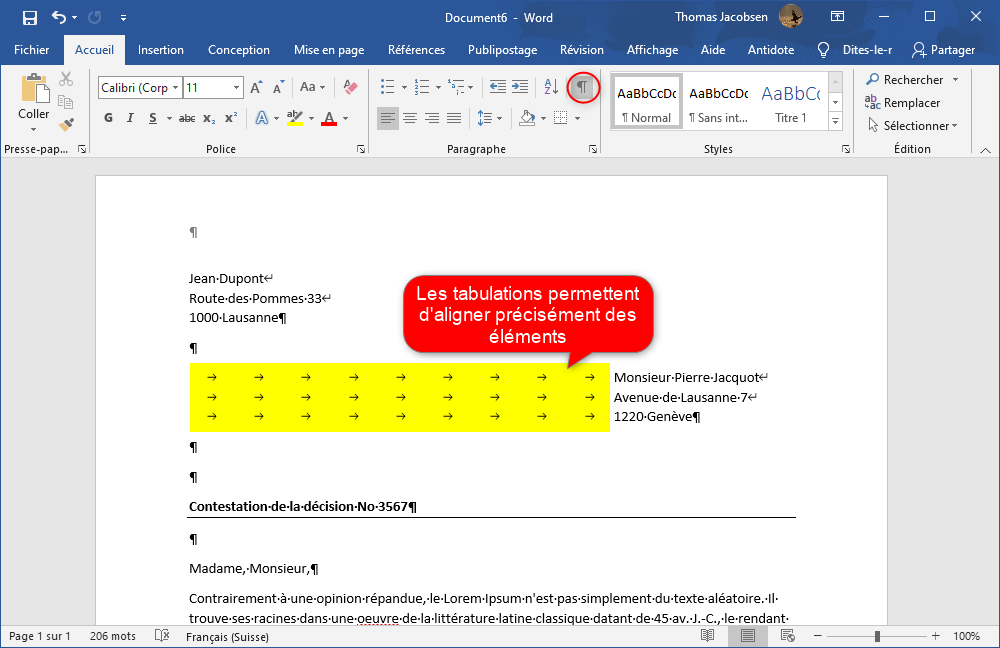Copy selection using the copy icon

[66, 102]
